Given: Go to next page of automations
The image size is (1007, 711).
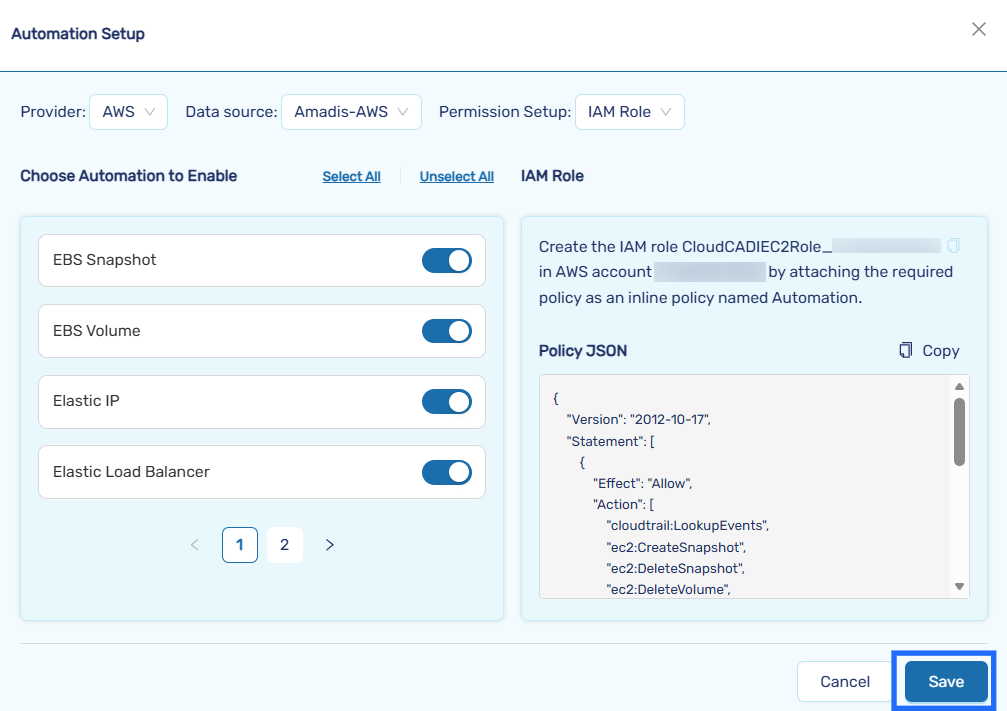Looking at the screenshot, I should pyautogui.click(x=330, y=545).
